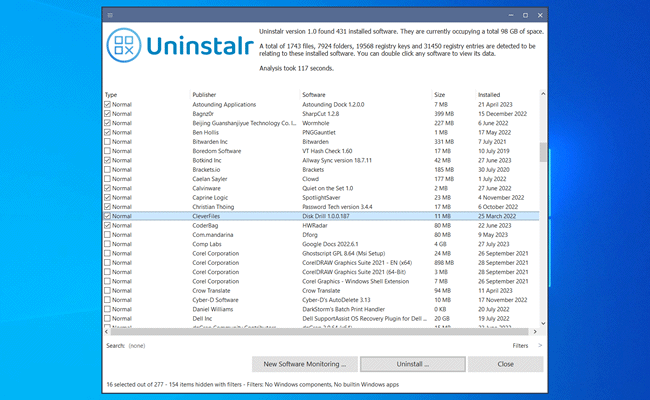This screenshot has width=650, height=400.
Task: Check the Caelan Sayler Clowd checkbox
Action: pos(107,179)
